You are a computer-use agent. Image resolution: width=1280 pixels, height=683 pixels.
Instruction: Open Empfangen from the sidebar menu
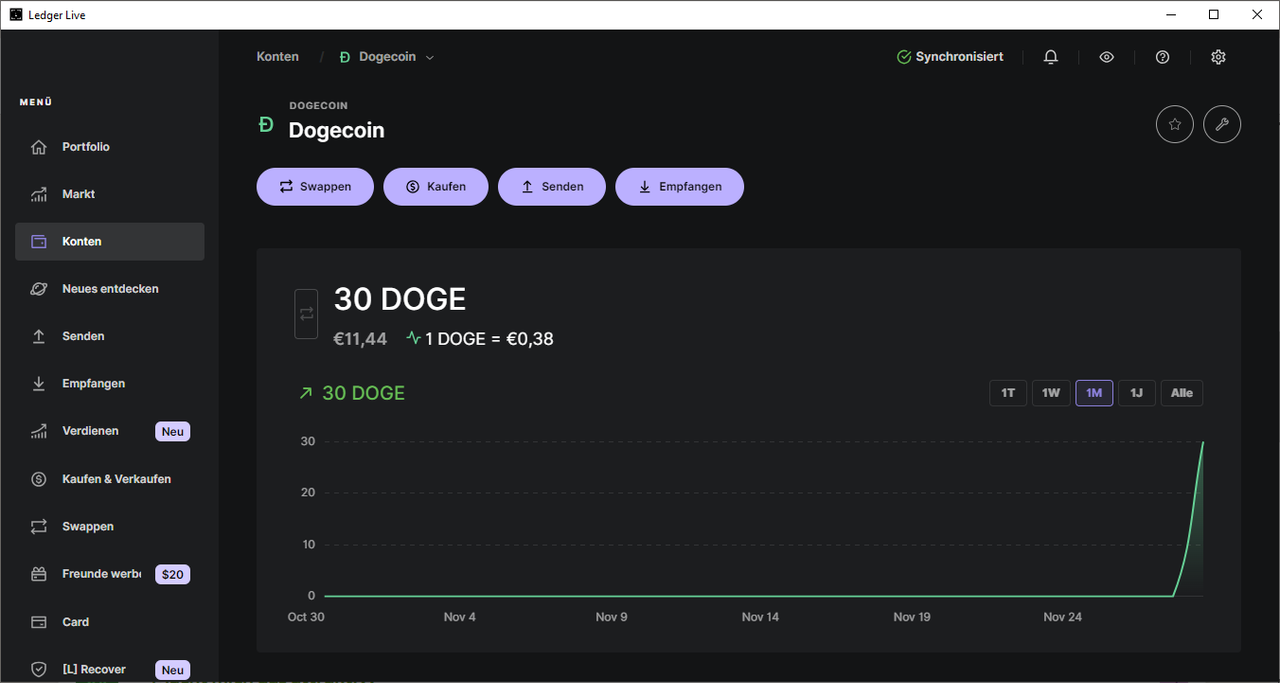click(110, 383)
